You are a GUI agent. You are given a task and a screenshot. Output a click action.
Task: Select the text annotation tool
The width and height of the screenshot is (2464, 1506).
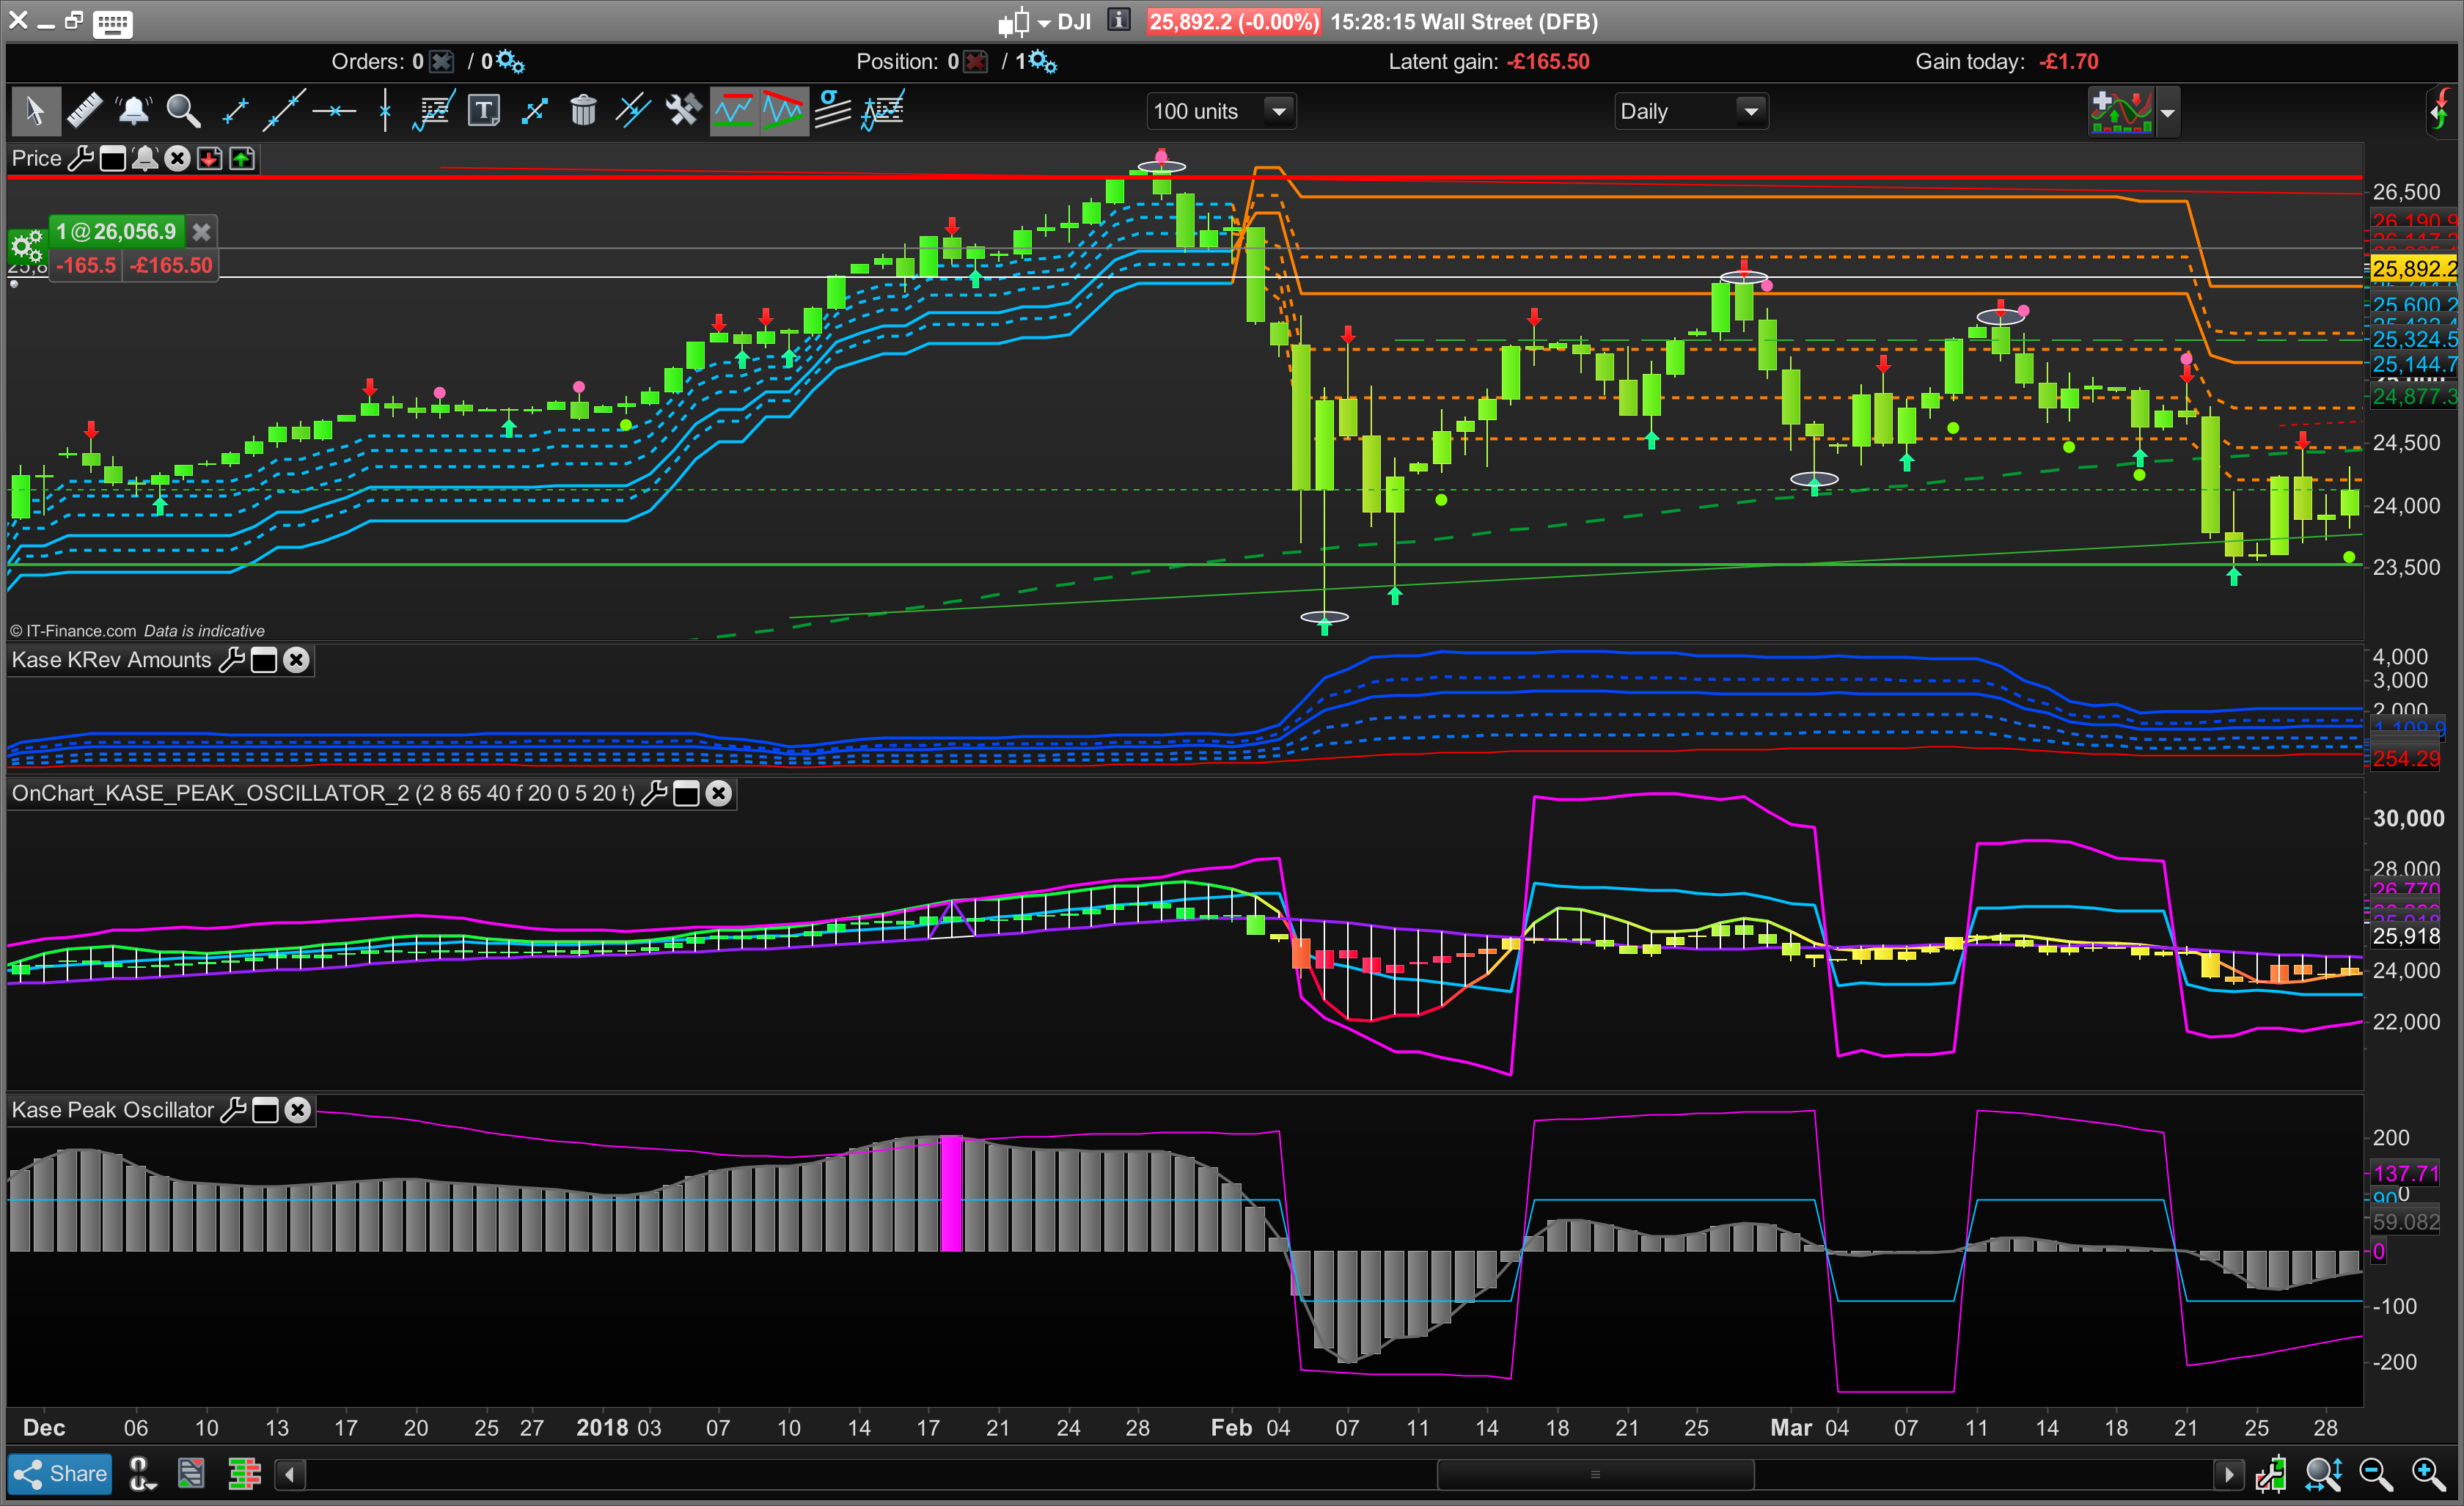tap(484, 110)
